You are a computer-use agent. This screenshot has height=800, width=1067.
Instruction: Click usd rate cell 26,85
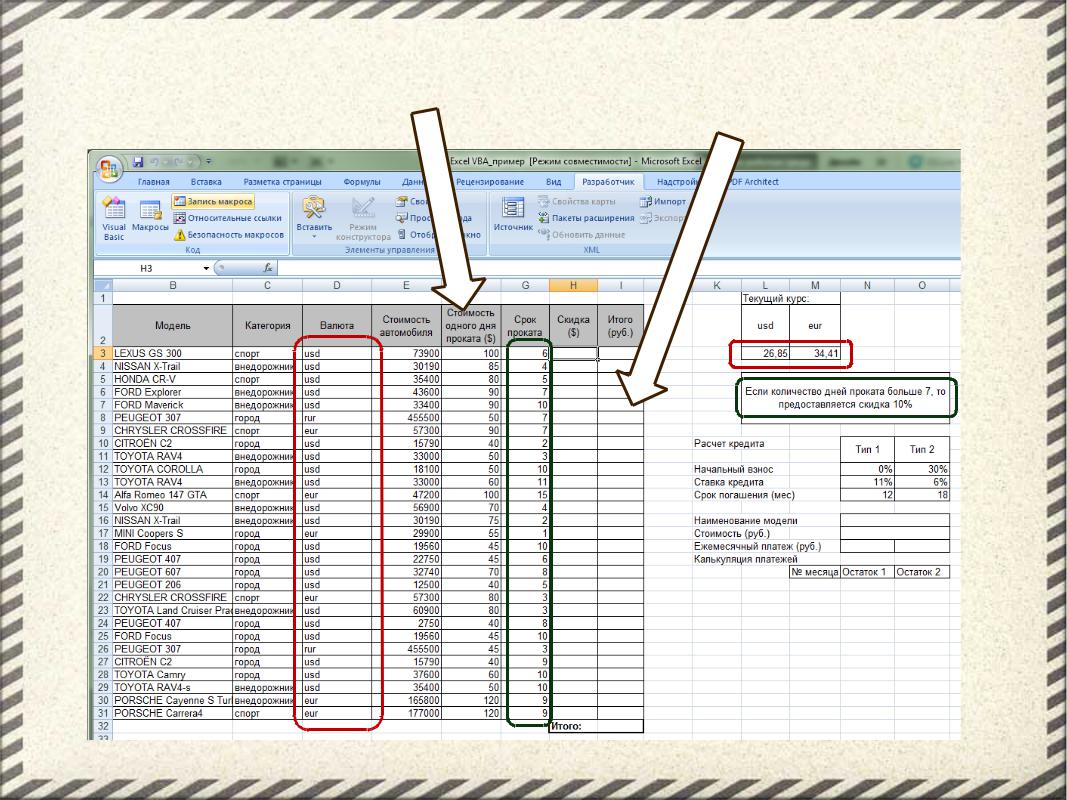[766, 354]
